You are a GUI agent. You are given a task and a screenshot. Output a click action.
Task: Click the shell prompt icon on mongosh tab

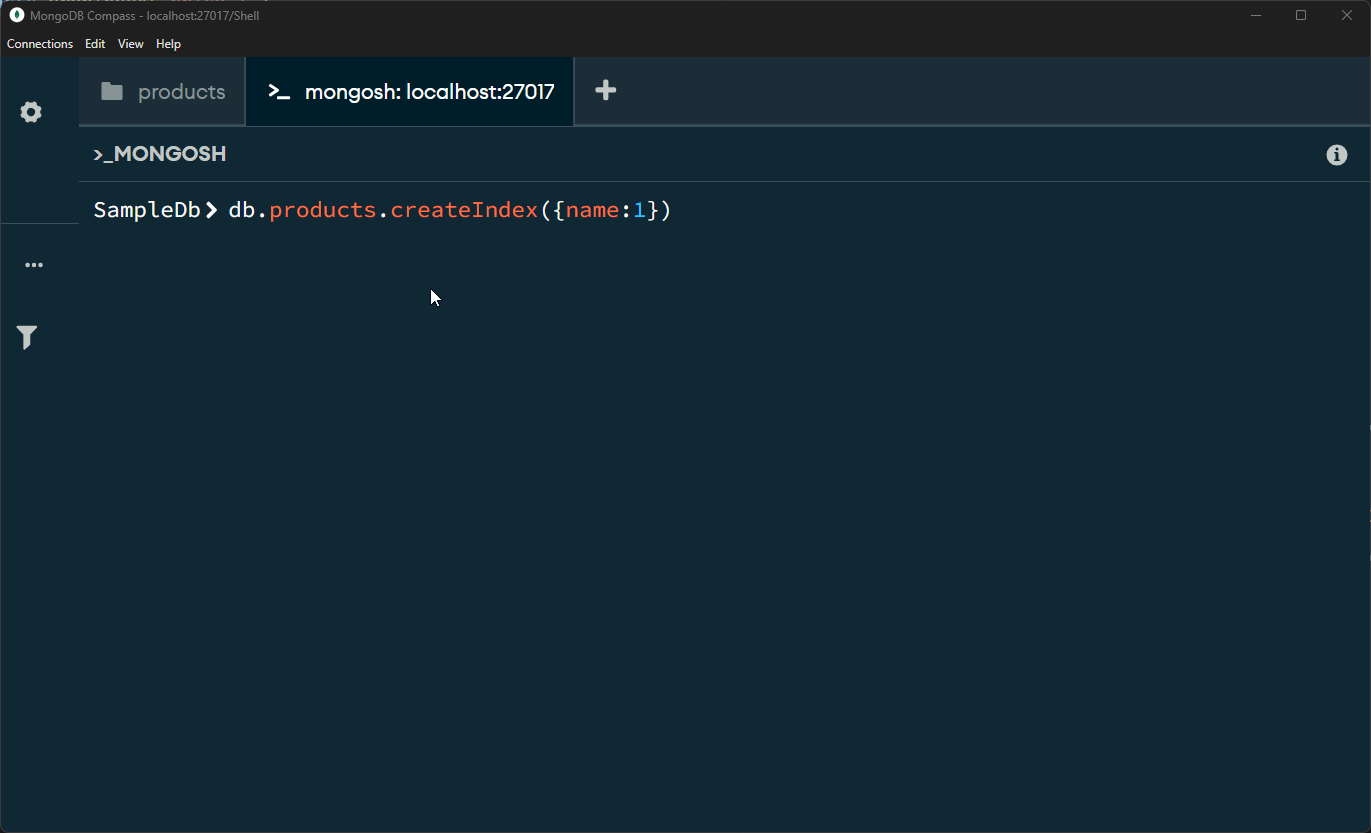click(279, 92)
